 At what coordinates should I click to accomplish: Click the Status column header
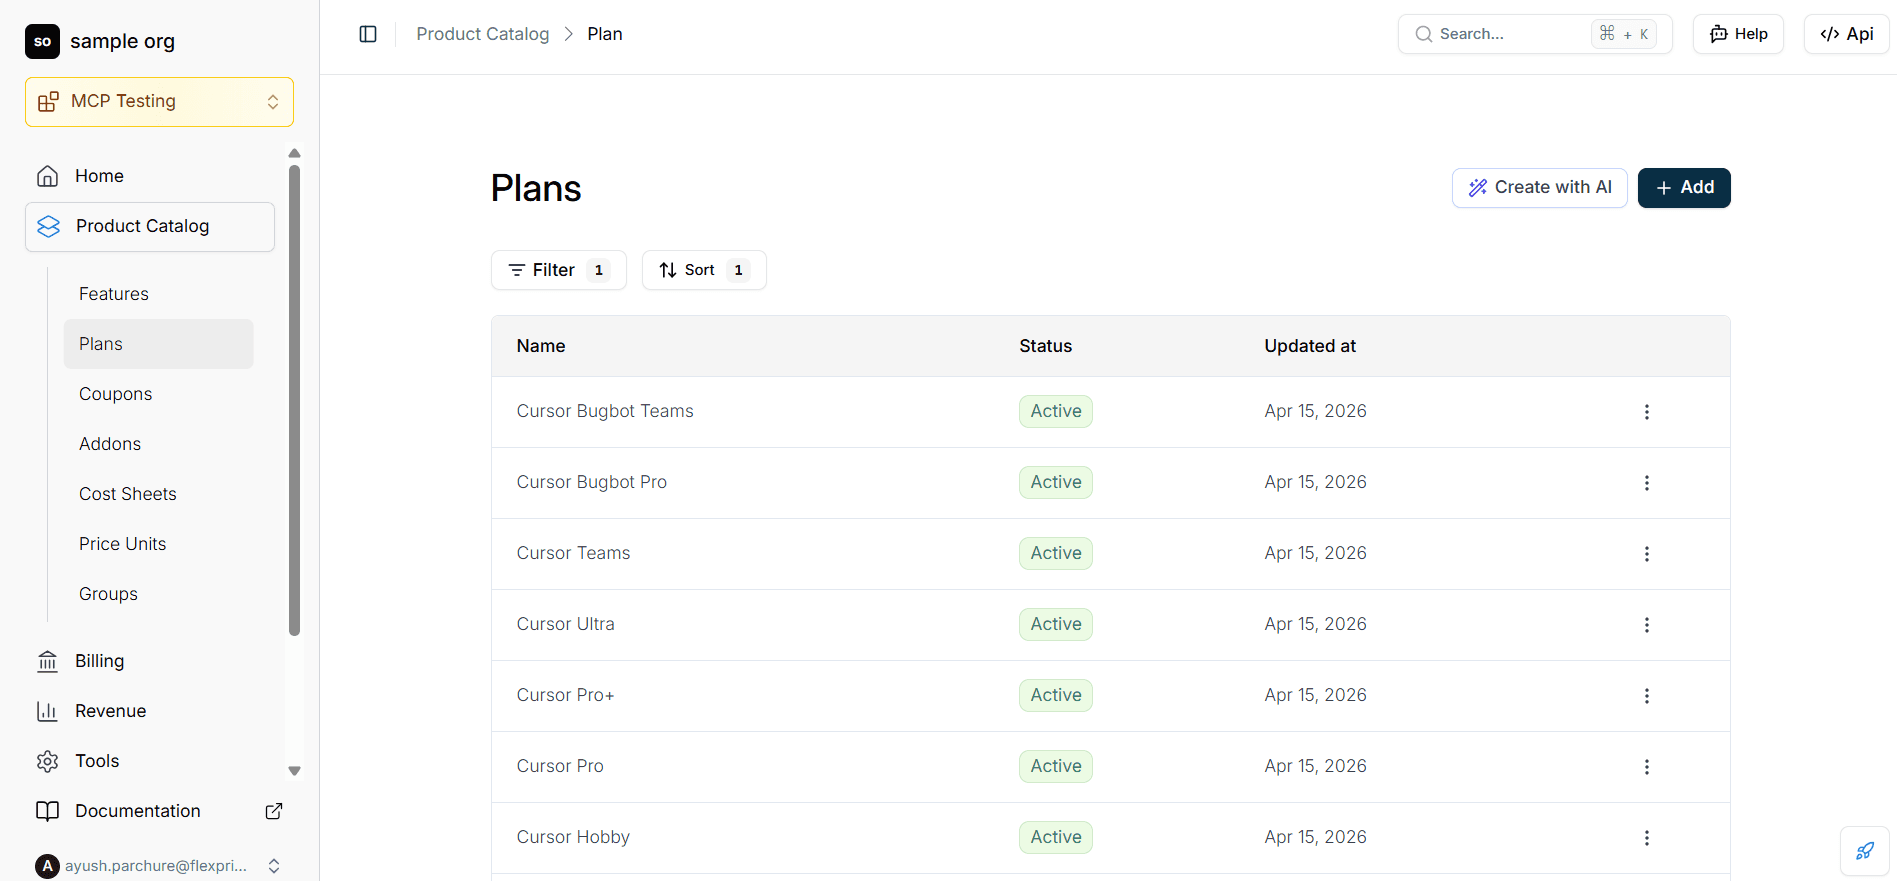(x=1046, y=346)
